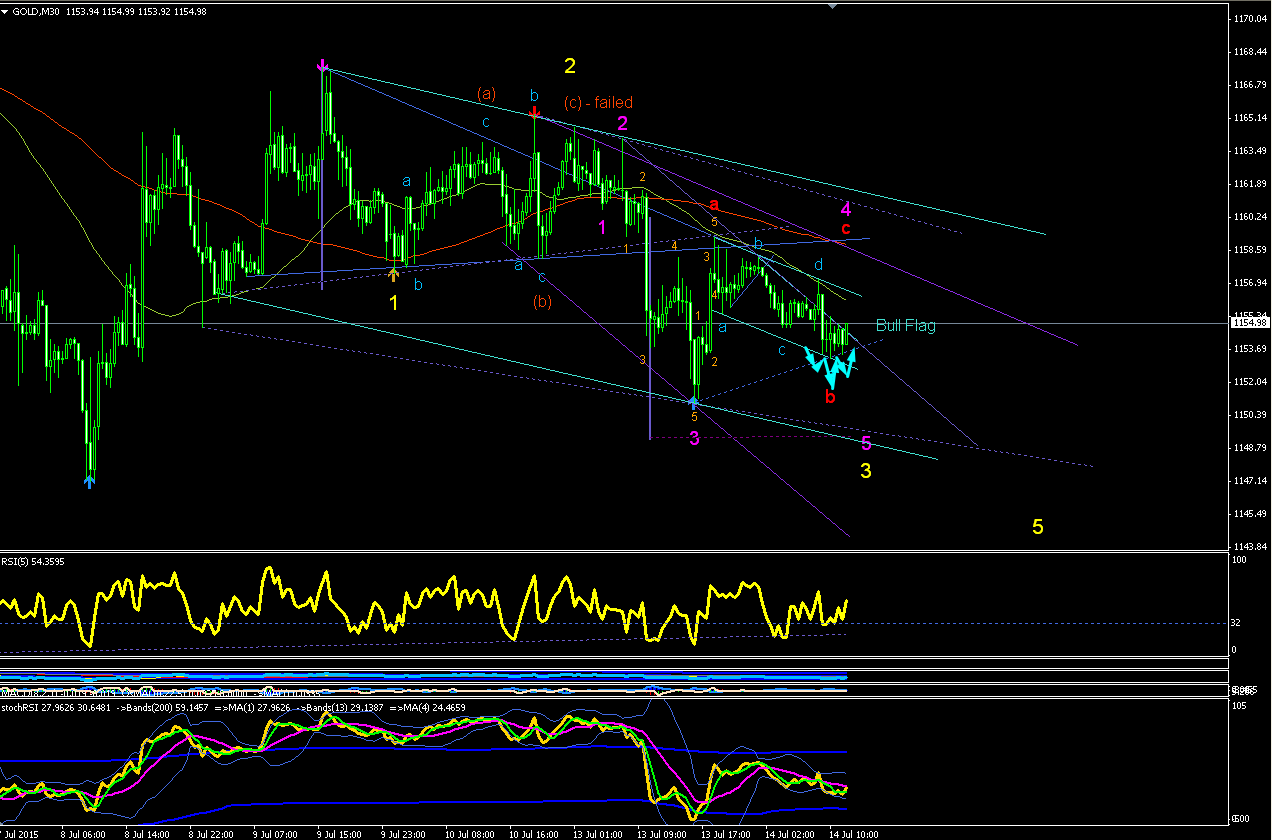The width and height of the screenshot is (1272, 840).
Task: Click the 1150.39 price axis label
Action: click(x=1249, y=414)
